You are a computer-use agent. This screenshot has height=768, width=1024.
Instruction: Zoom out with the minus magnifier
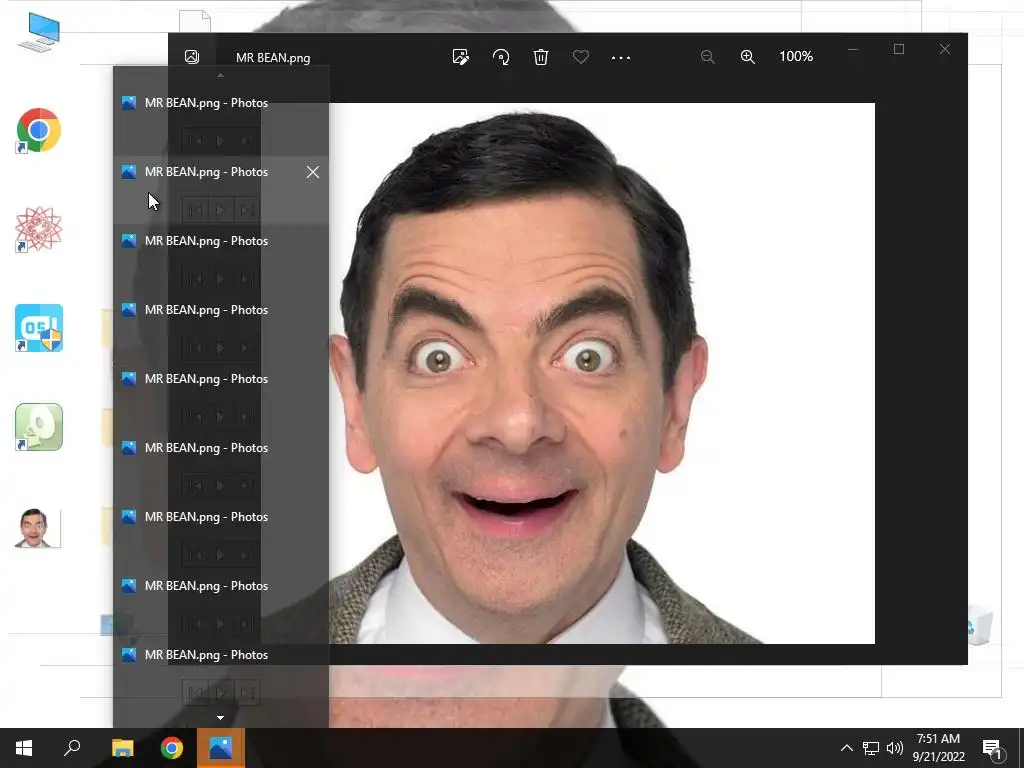coord(707,57)
